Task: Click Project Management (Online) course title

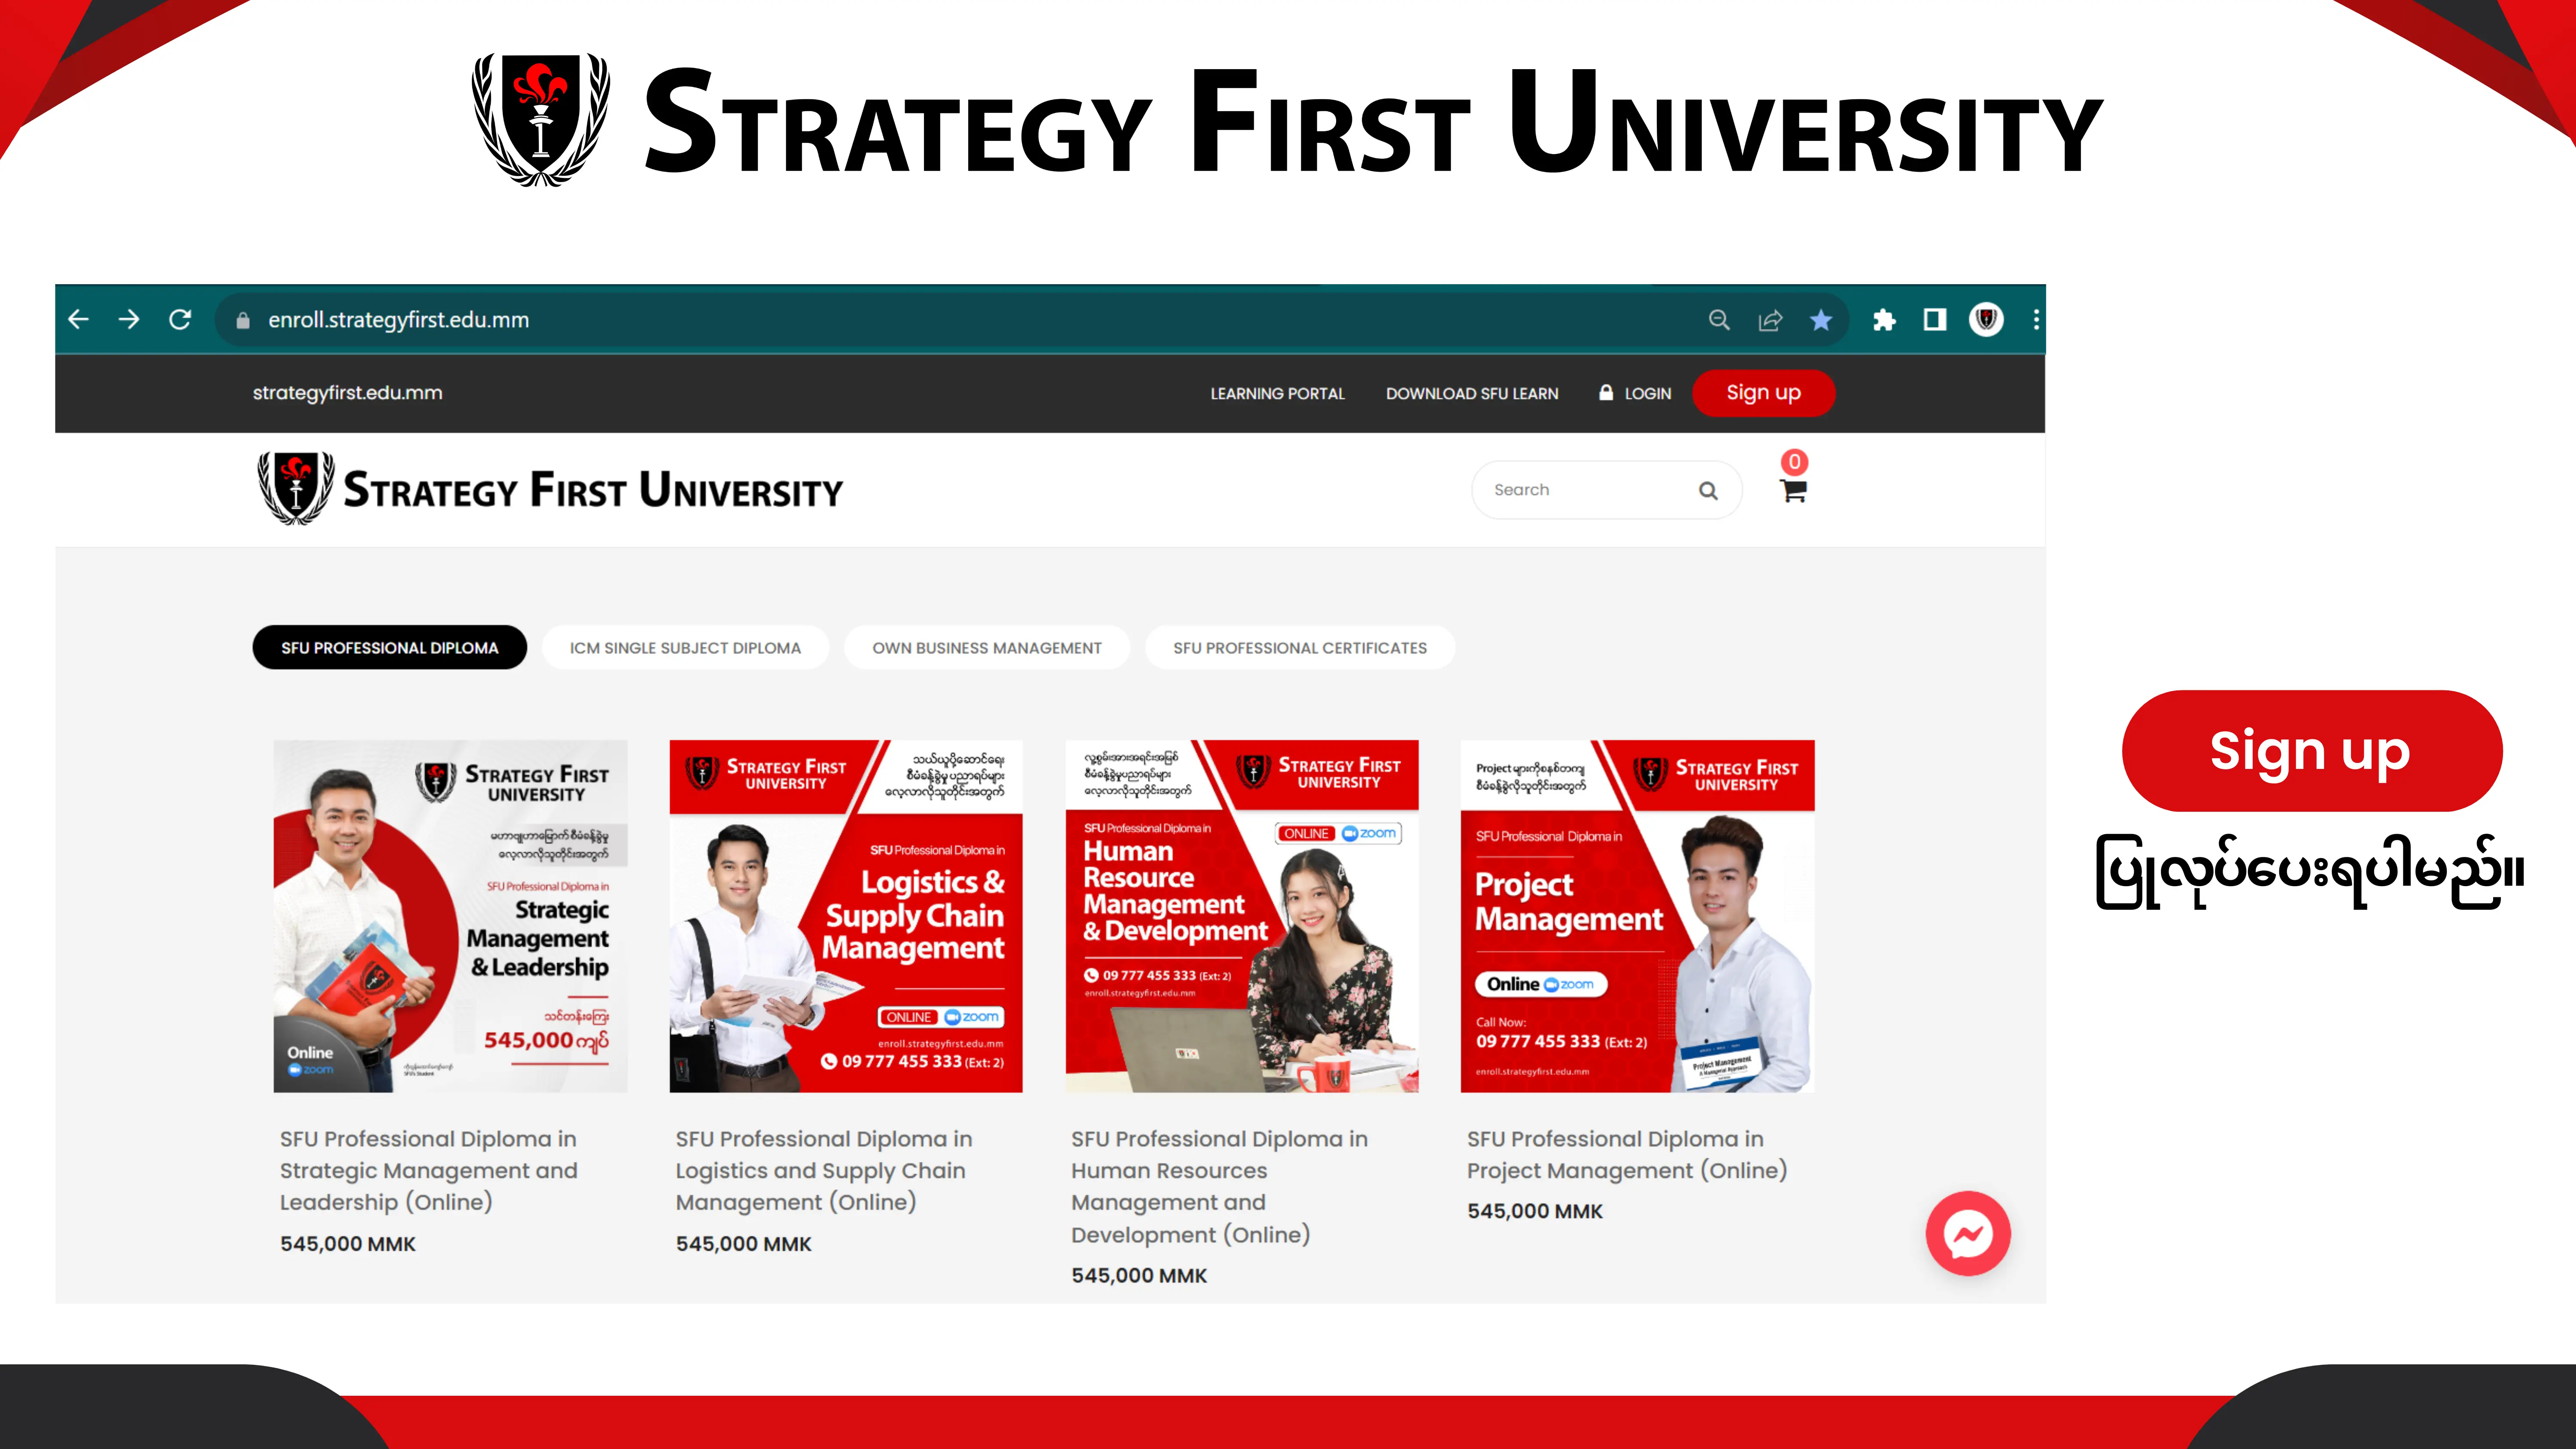Action: pos(1627,1154)
